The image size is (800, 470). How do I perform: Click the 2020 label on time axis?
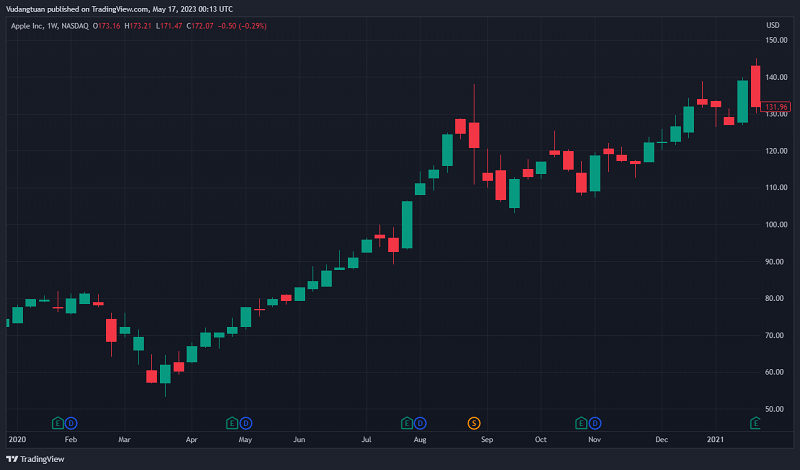pos(17,439)
